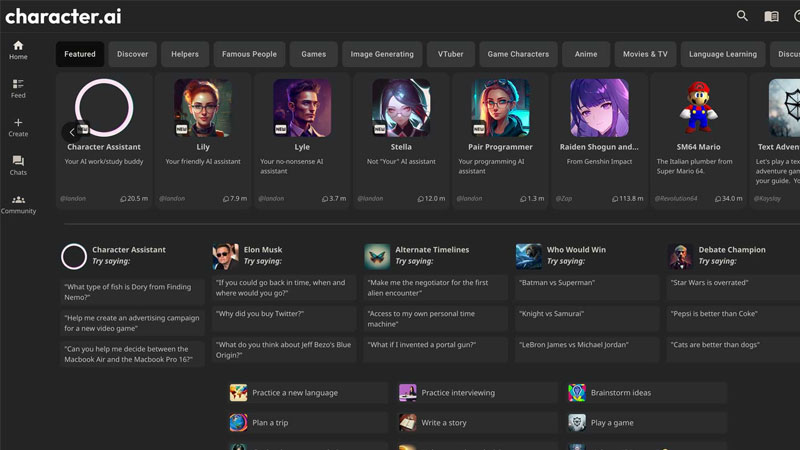
Task: Try "Pepsi is better than Coke" prompt
Action: coord(733,319)
